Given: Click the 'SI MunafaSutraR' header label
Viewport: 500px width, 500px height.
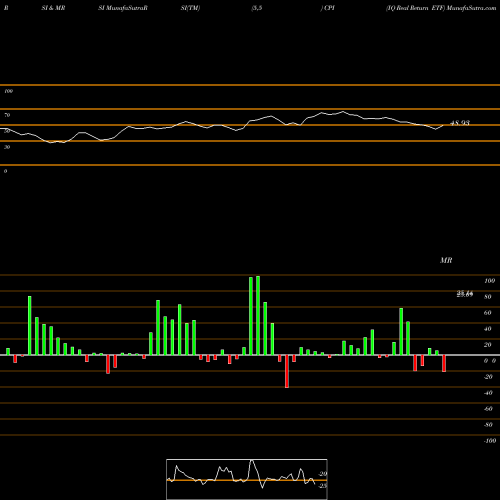Looking at the screenshot, I should click(123, 8).
